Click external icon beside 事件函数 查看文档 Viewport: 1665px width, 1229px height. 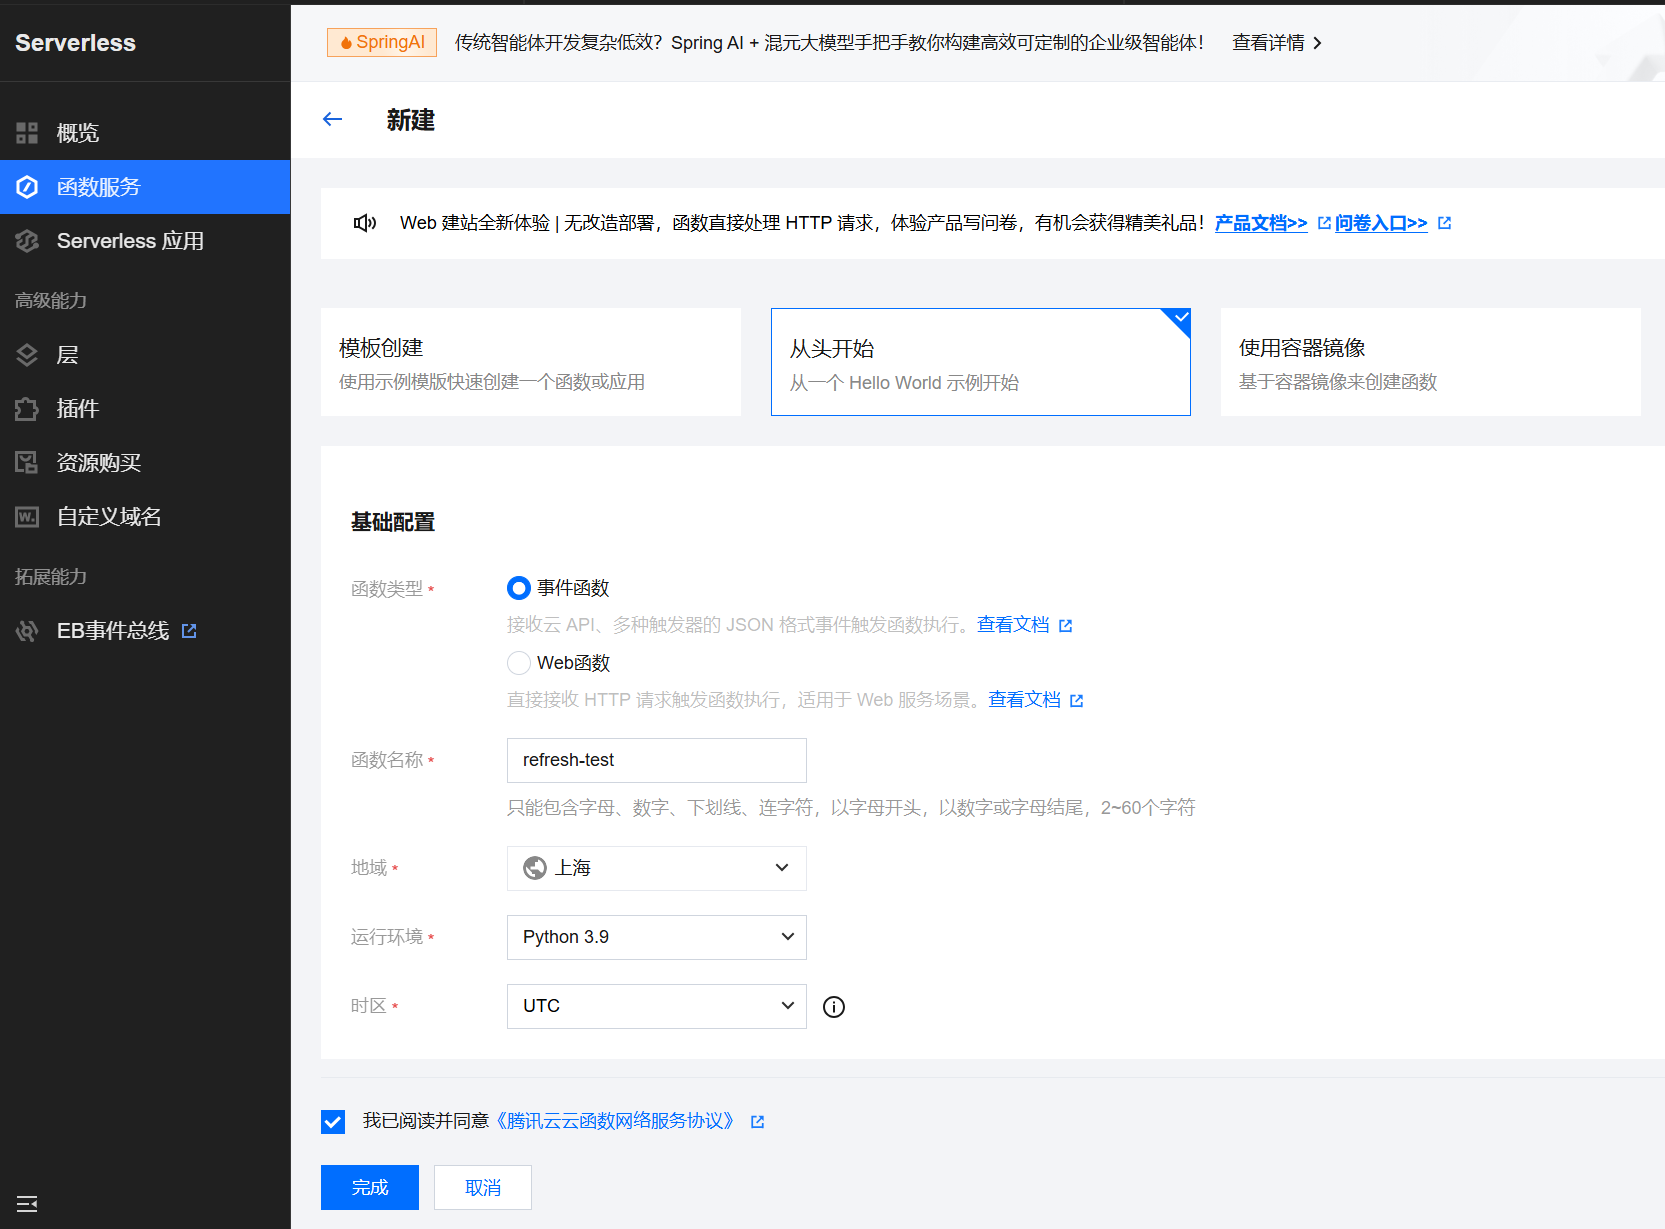(x=1066, y=626)
